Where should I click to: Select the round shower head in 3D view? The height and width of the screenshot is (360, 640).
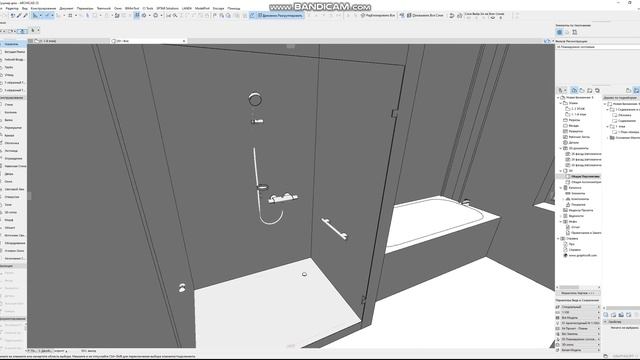(x=255, y=99)
